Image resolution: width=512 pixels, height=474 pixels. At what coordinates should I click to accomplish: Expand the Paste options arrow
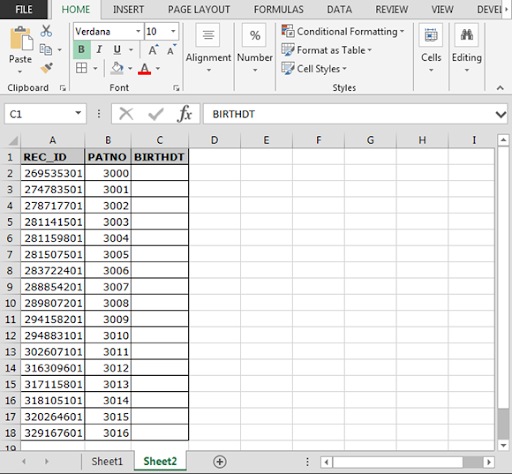tap(20, 71)
